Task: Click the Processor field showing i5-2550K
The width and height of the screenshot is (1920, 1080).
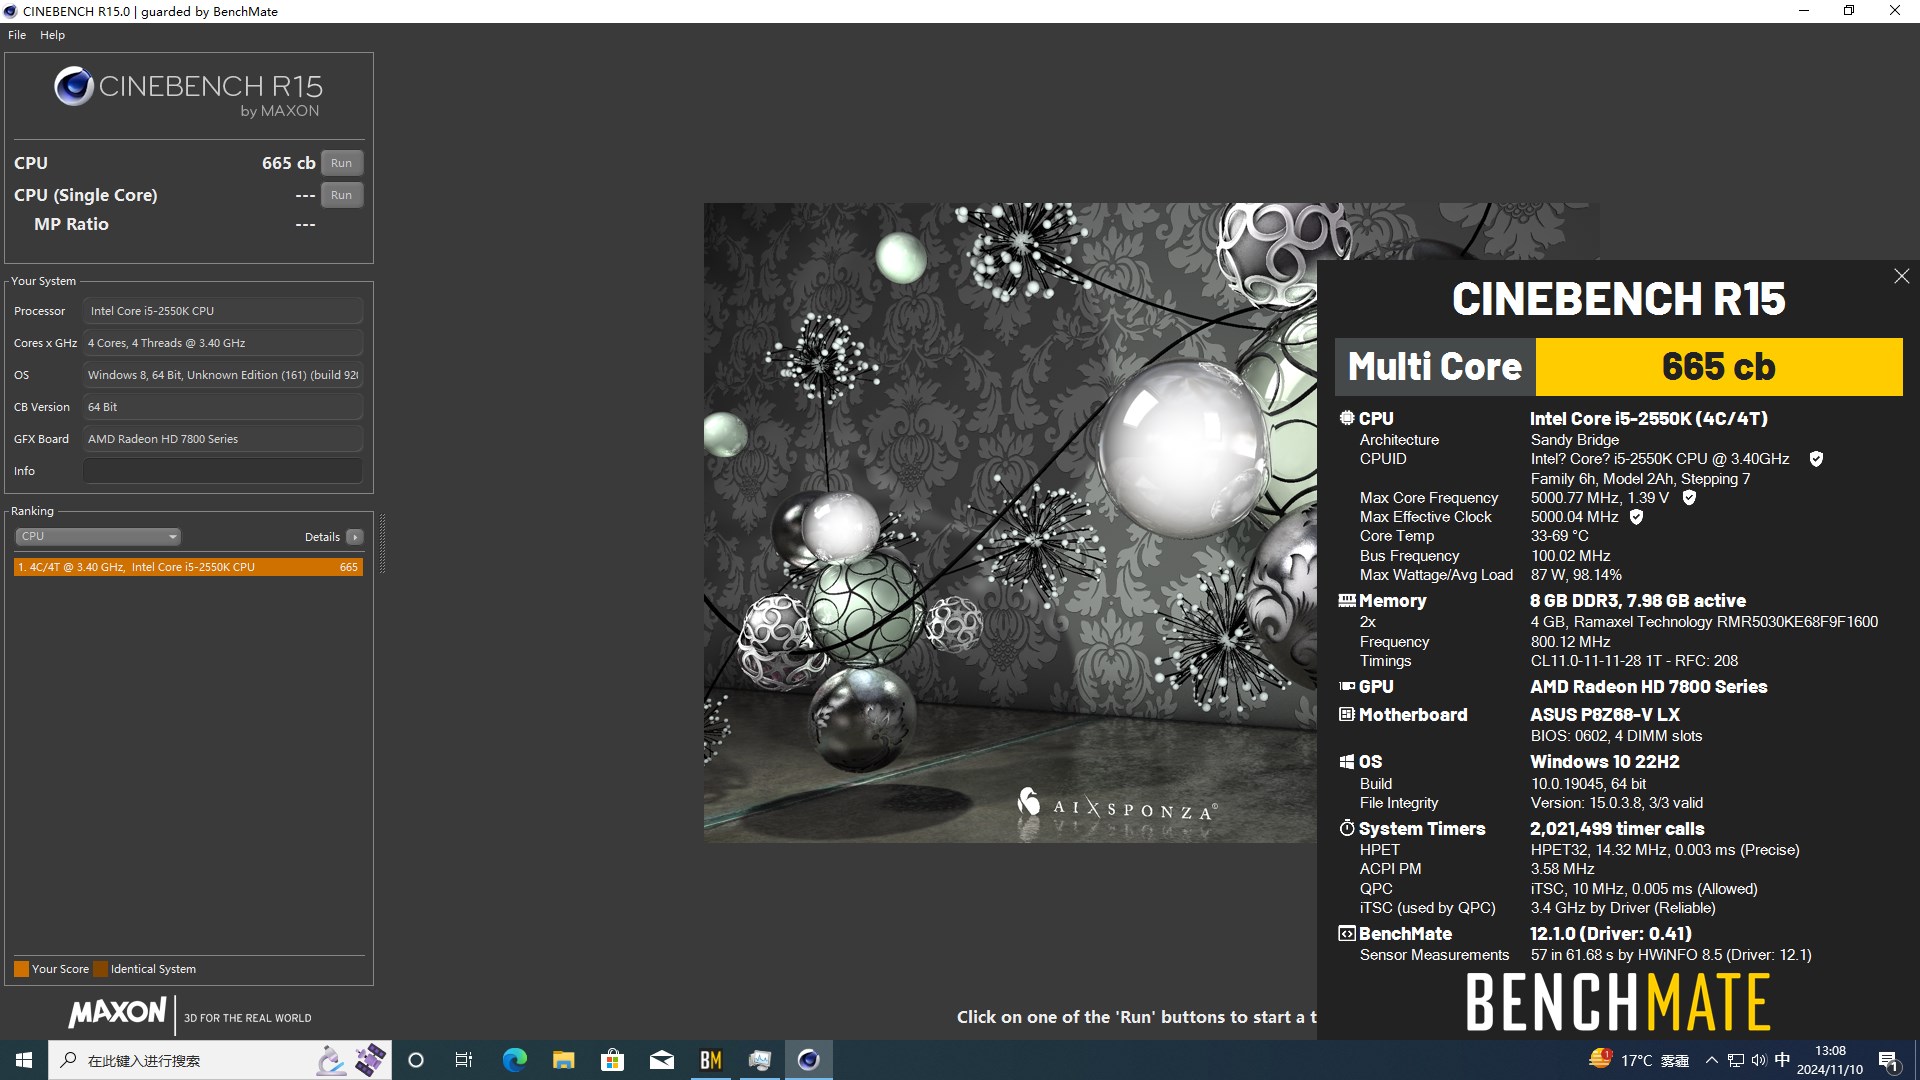Action: coord(222,311)
